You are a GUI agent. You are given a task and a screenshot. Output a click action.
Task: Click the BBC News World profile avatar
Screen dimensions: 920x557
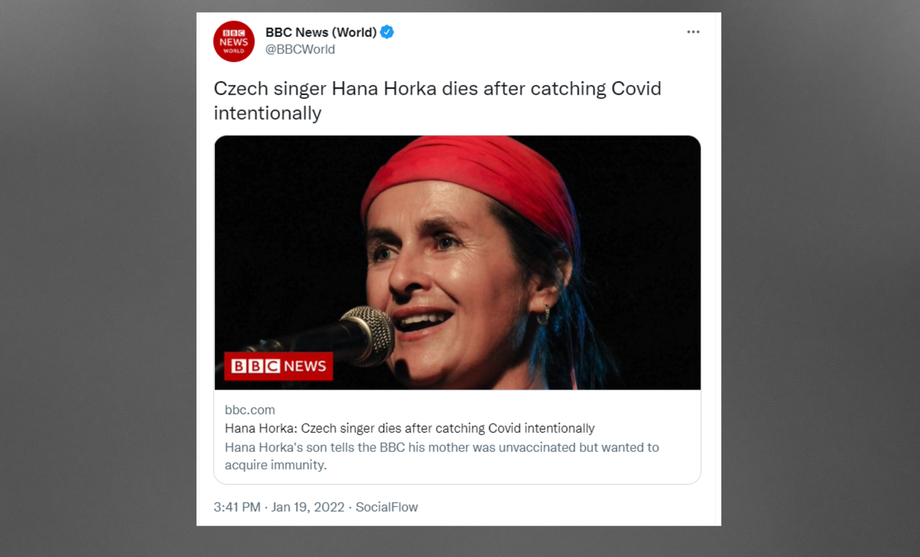pyautogui.click(x=234, y=41)
